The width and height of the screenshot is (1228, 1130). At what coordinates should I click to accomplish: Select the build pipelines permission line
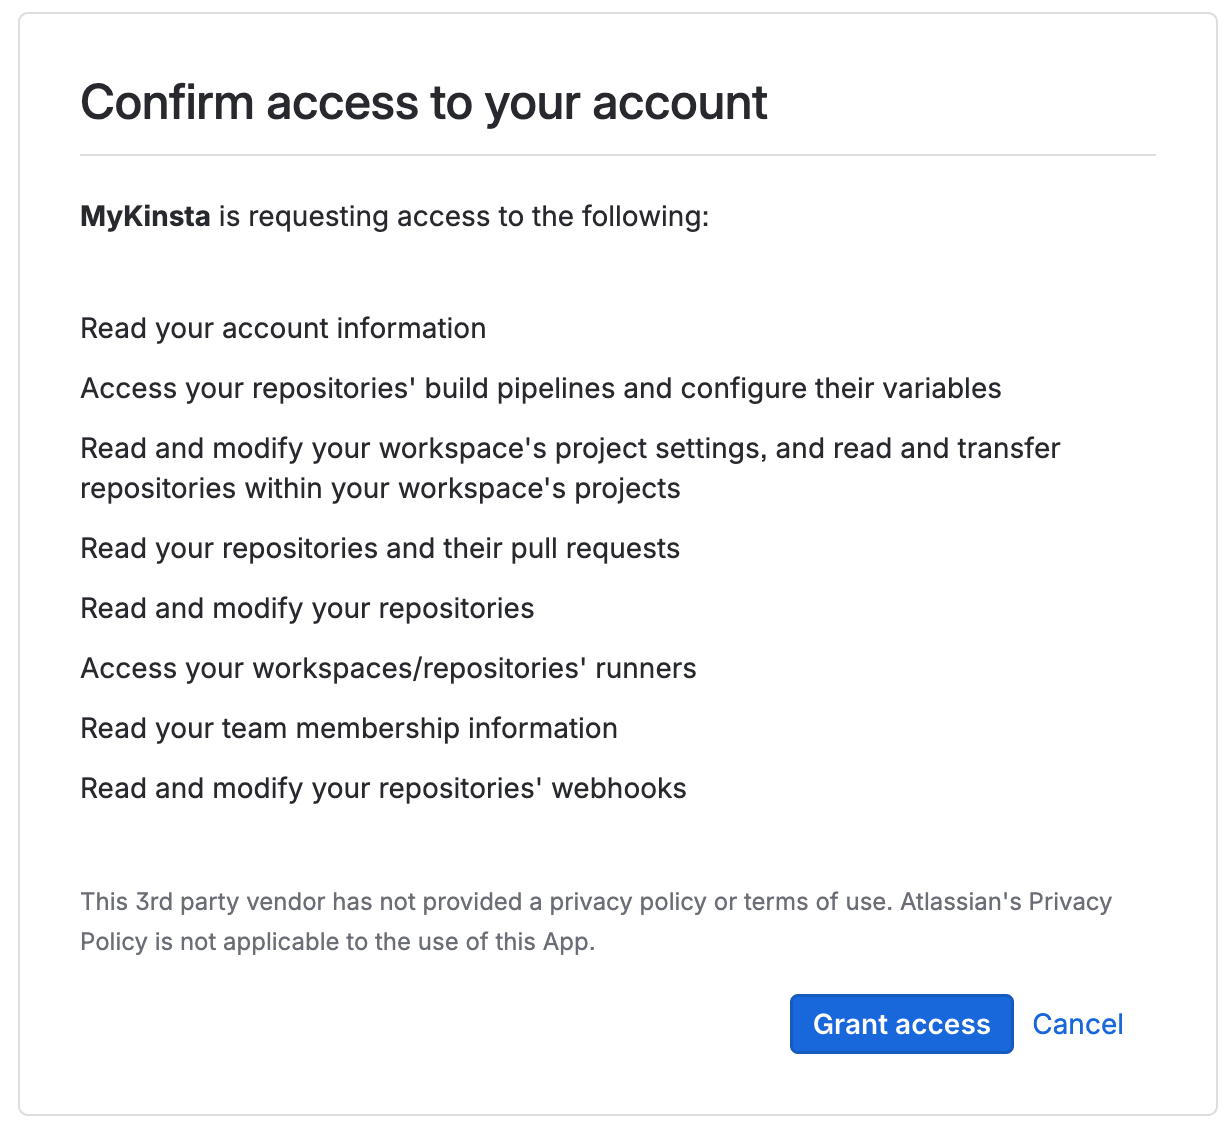coord(540,389)
